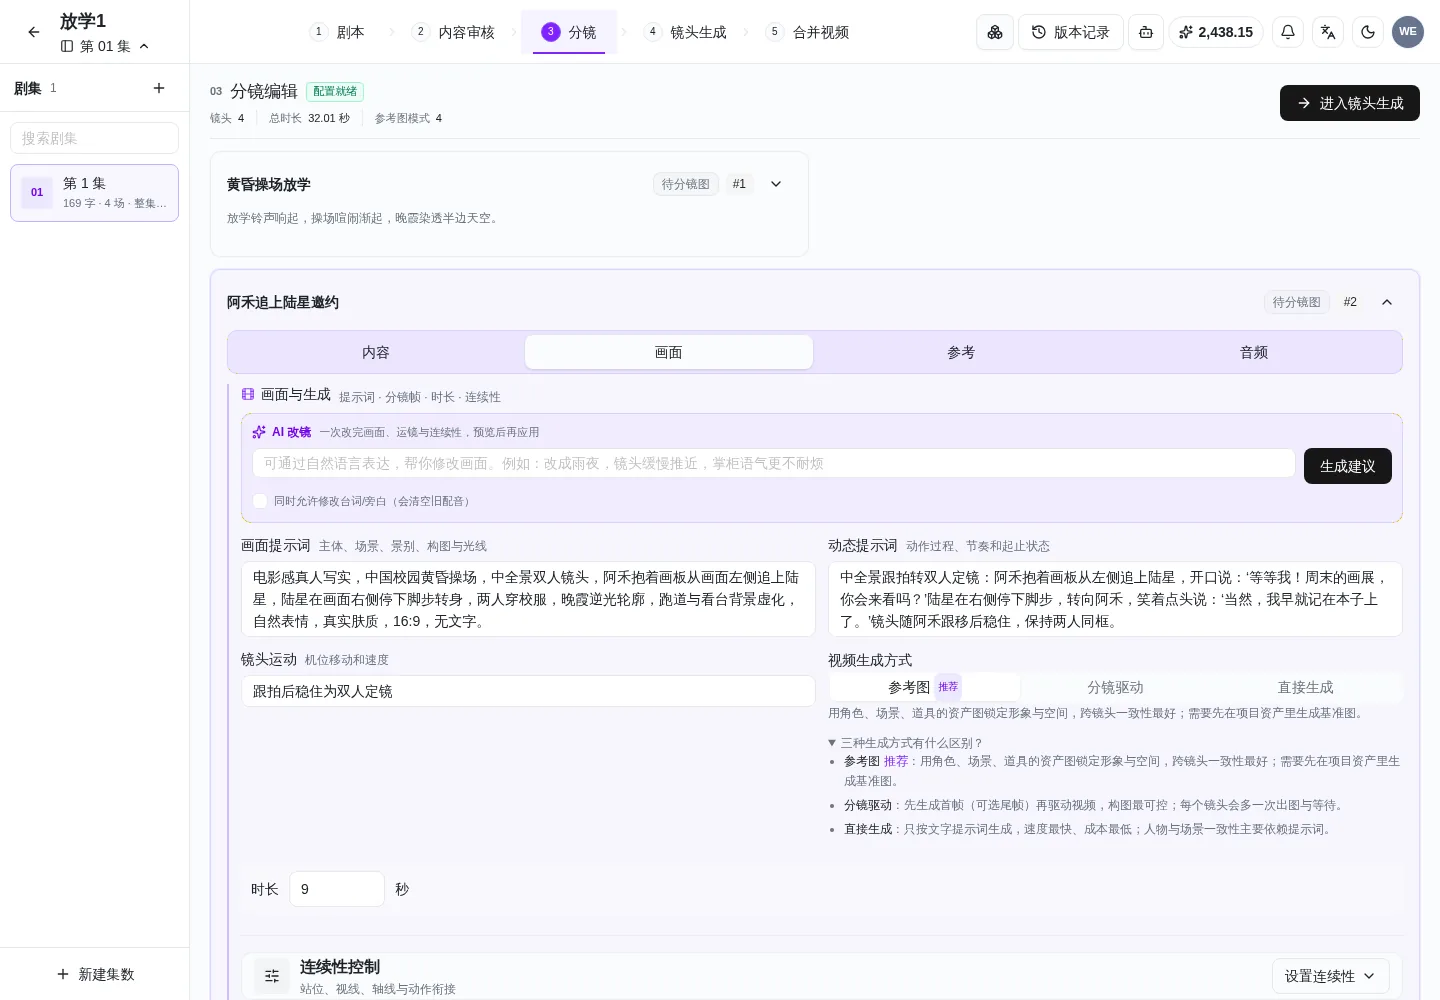
Task: Go to step 1 剧本
Action: [x=337, y=32]
